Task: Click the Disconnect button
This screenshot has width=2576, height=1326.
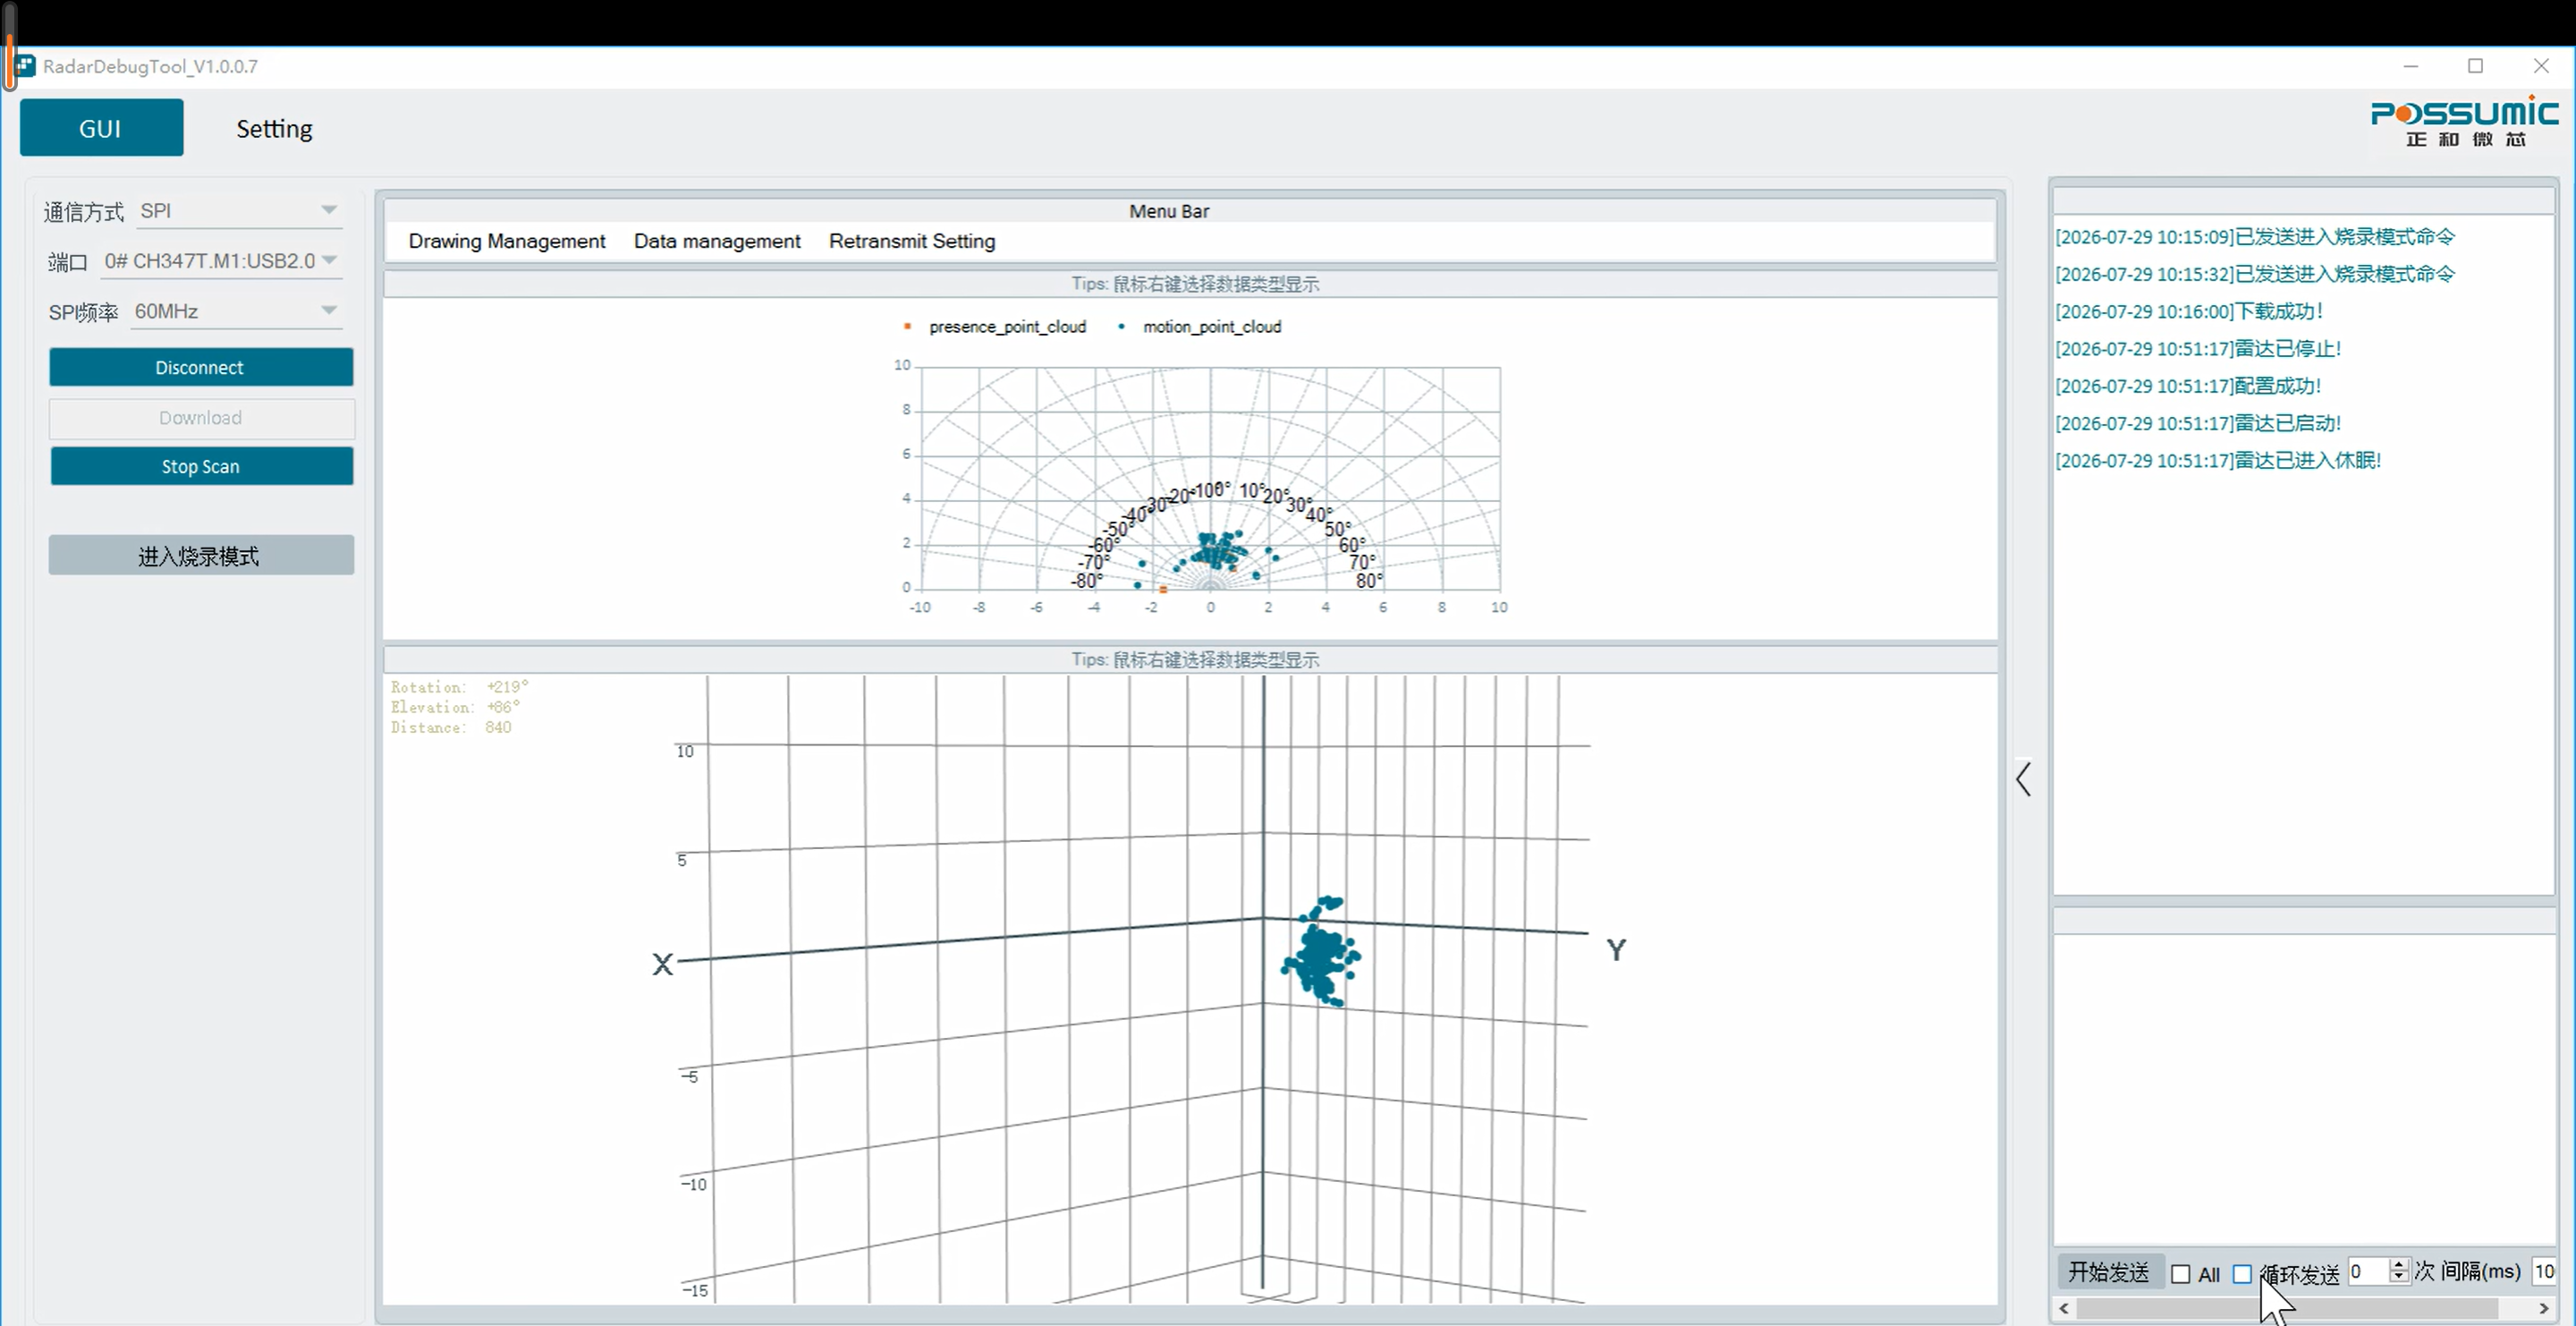Action: pyautogui.click(x=201, y=367)
